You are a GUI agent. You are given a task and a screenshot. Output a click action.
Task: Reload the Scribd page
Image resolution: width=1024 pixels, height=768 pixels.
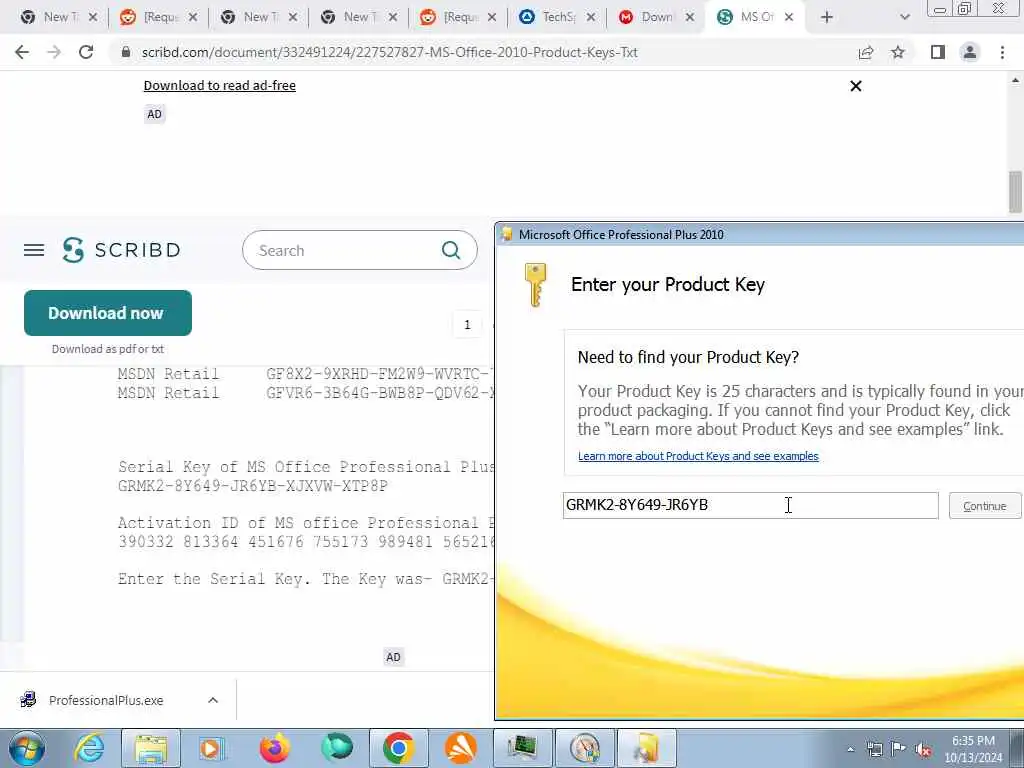86,52
